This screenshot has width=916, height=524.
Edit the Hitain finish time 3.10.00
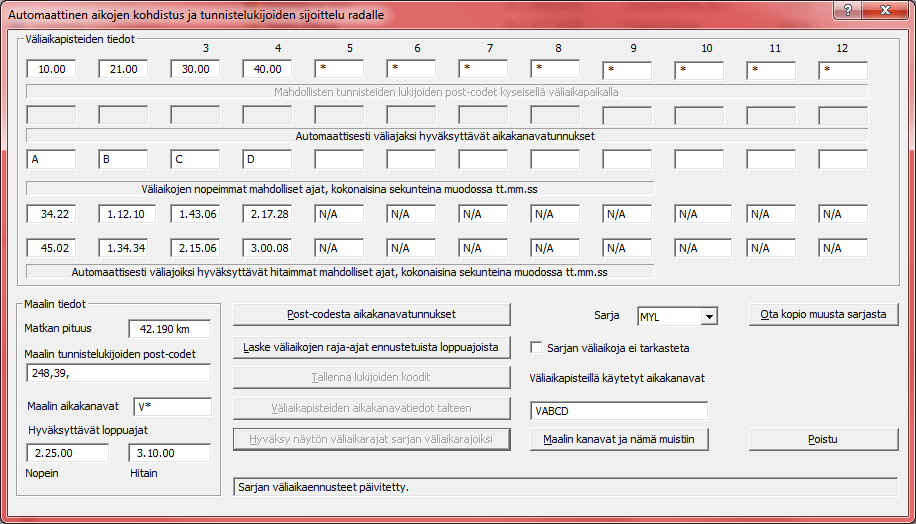(169, 453)
